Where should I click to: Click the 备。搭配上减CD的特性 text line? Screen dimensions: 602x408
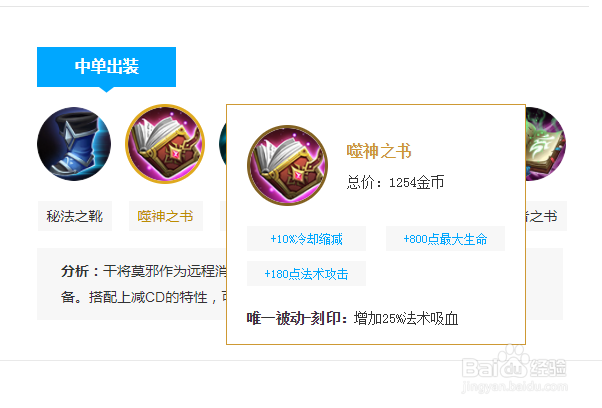coord(144,297)
